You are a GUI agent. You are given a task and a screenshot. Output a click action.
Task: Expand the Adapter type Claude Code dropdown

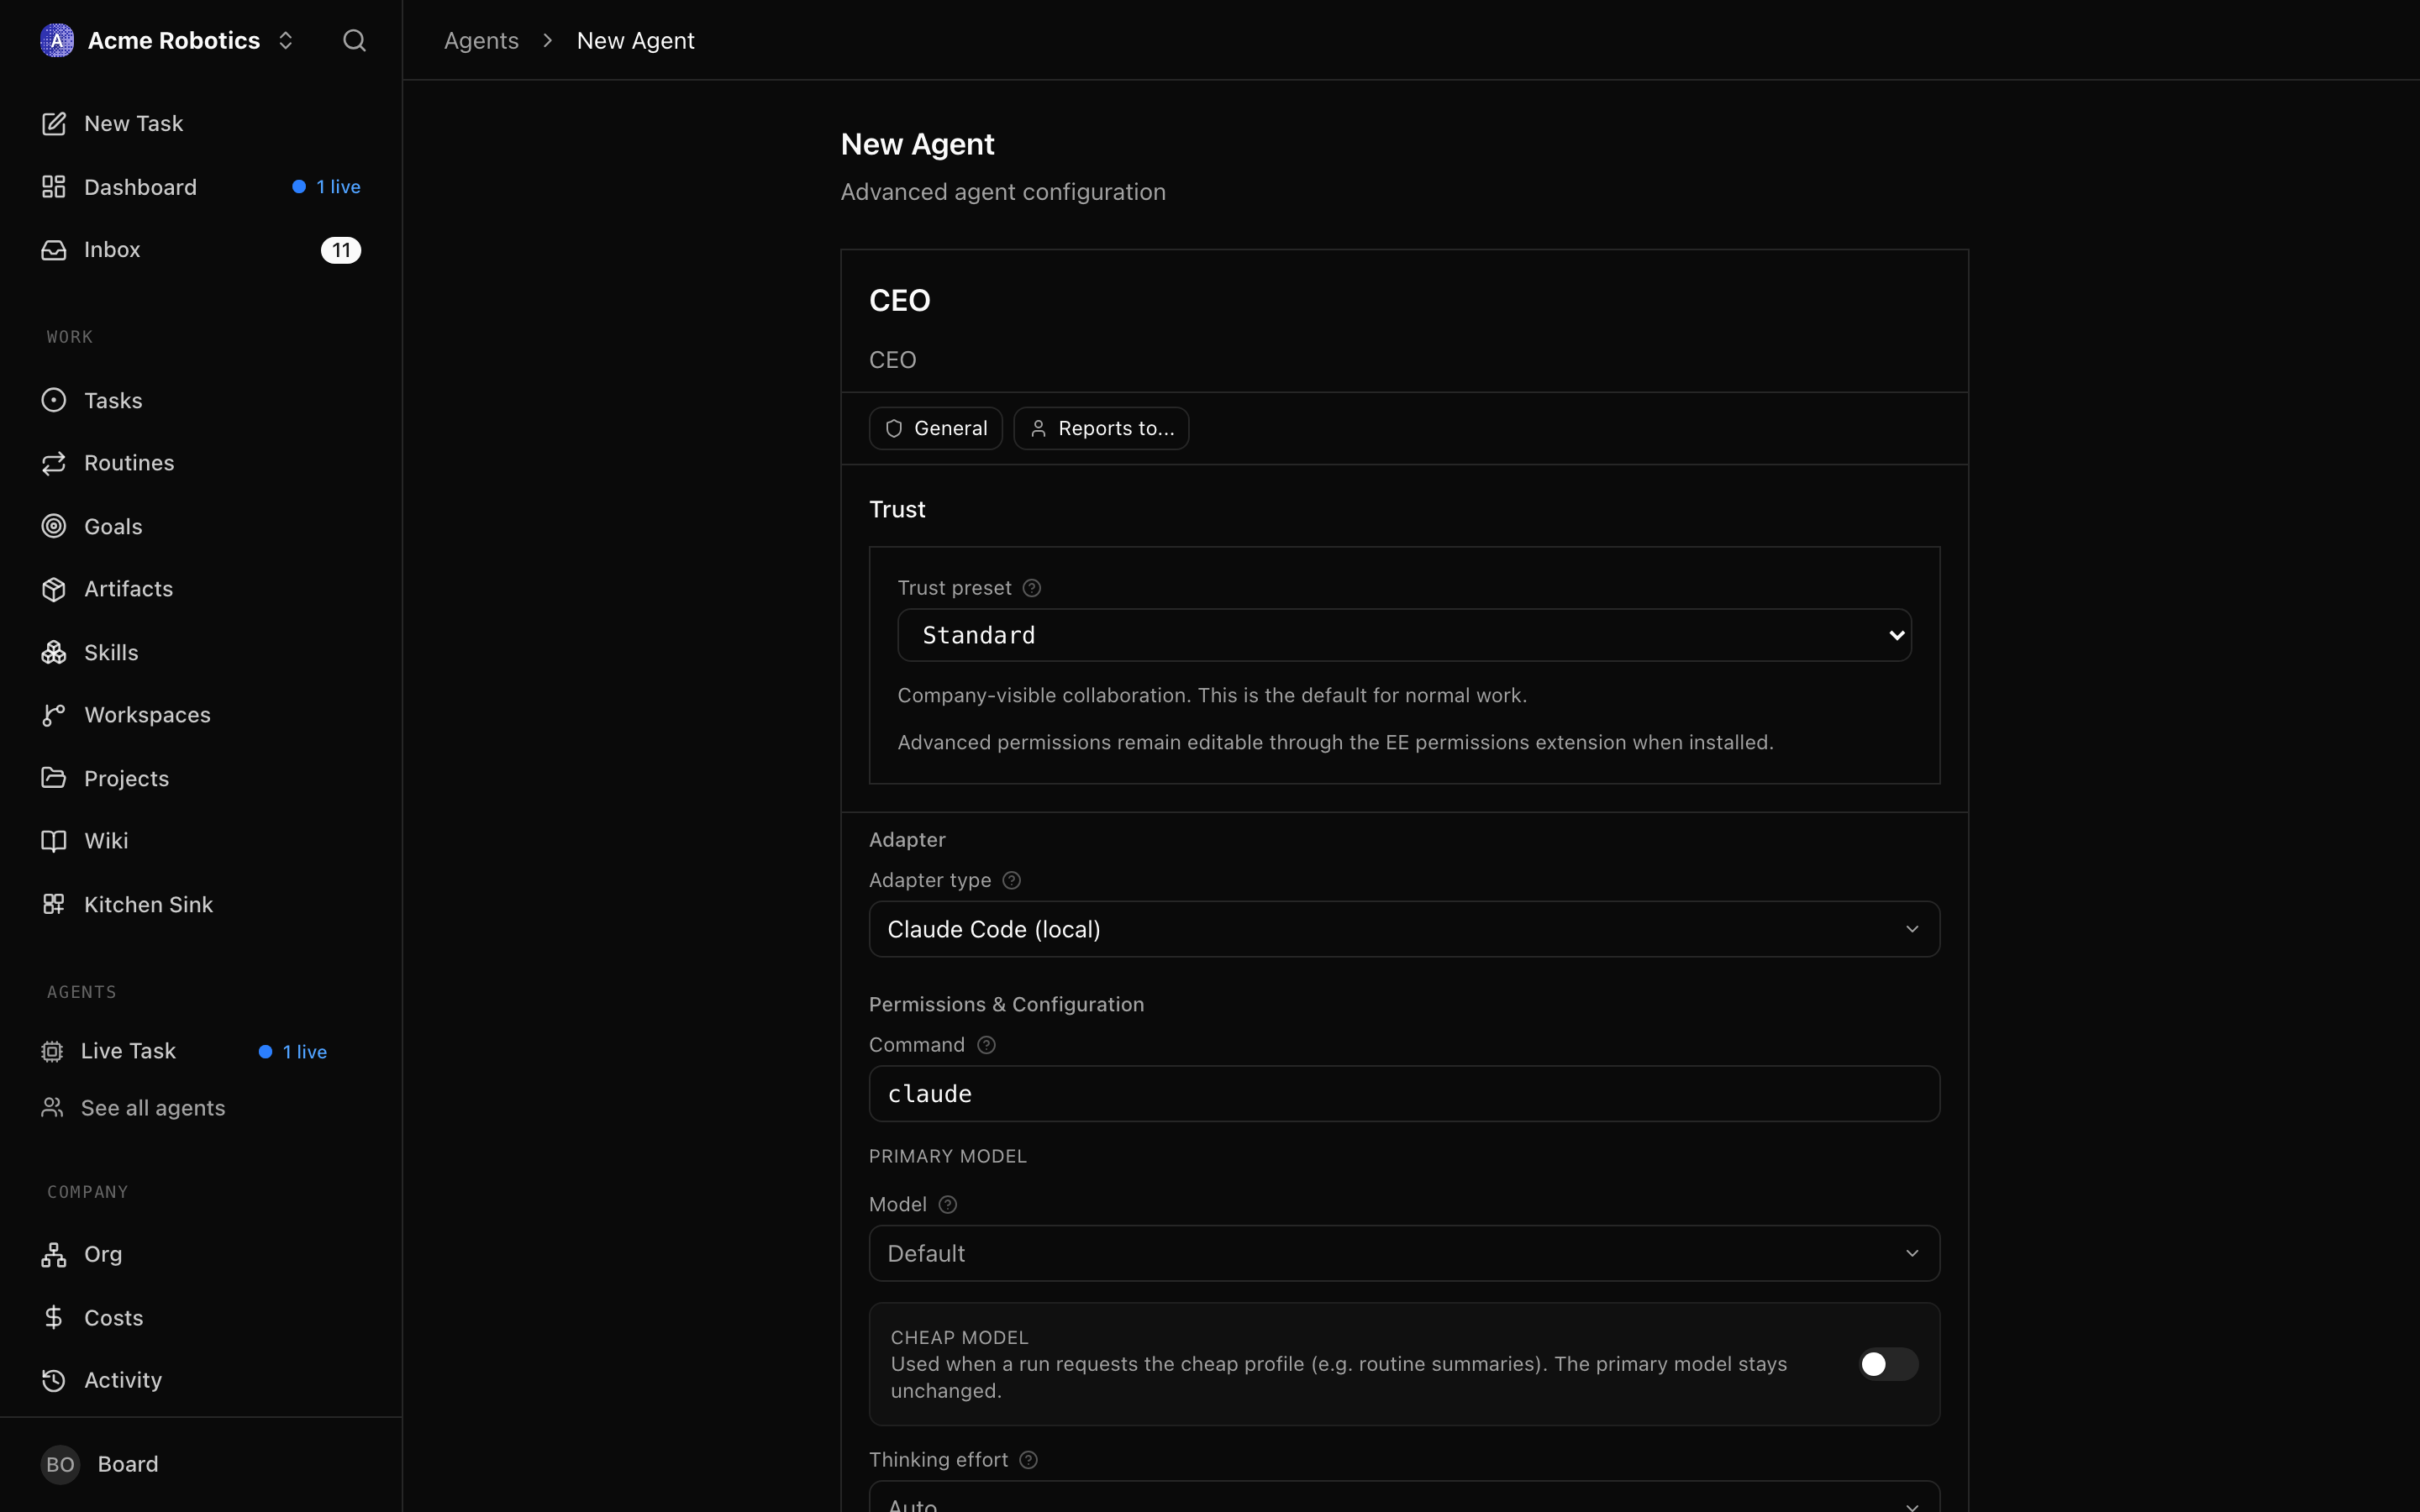1404,929
